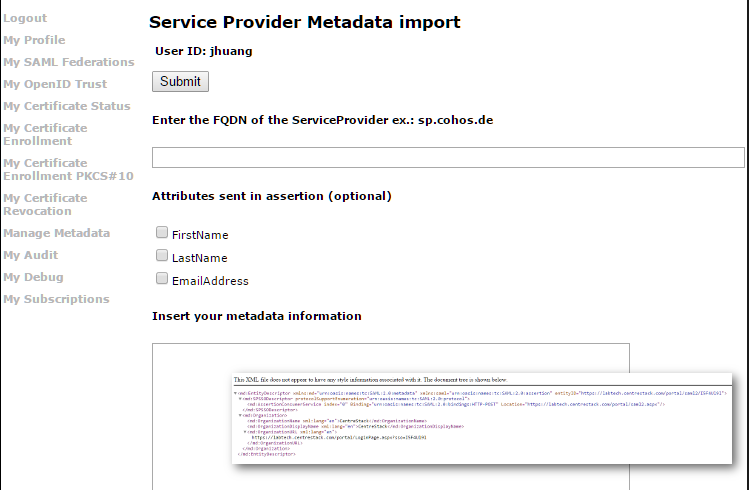Screen dimensions: 749x490
Task: Click the Service Provider Metadata import heading
Action: tap(305, 22)
